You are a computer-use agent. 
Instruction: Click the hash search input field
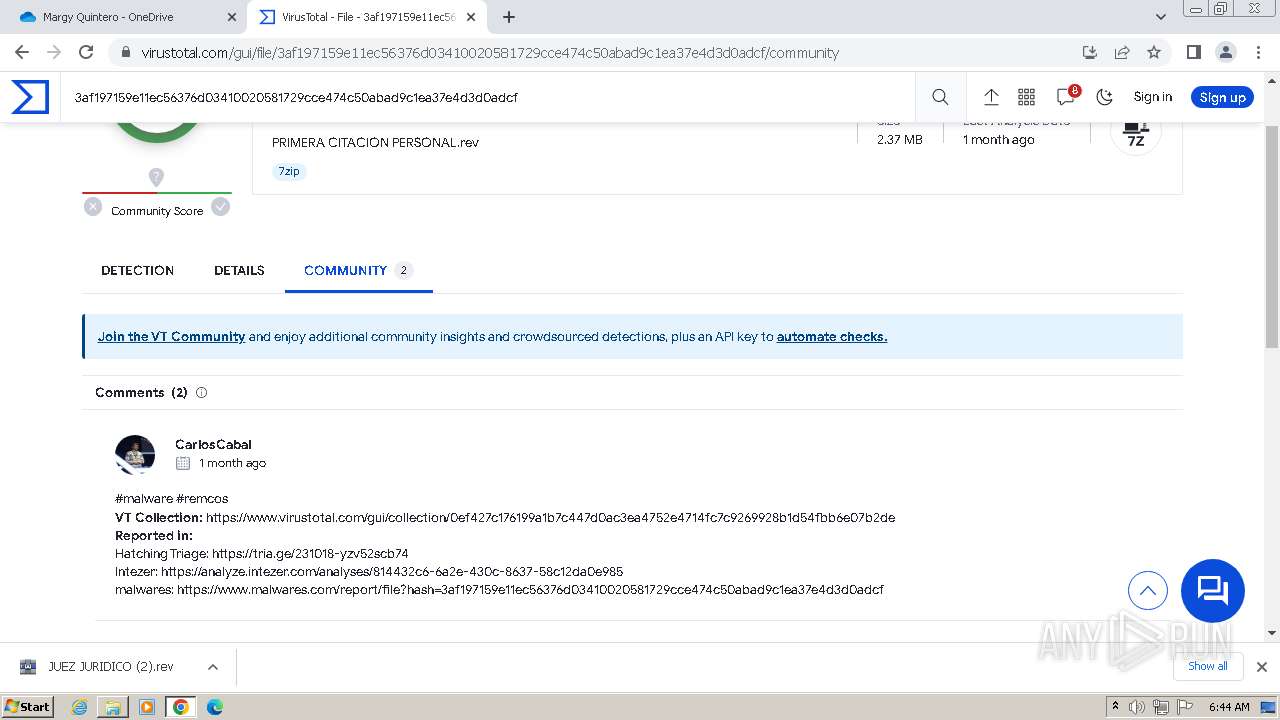pos(490,97)
